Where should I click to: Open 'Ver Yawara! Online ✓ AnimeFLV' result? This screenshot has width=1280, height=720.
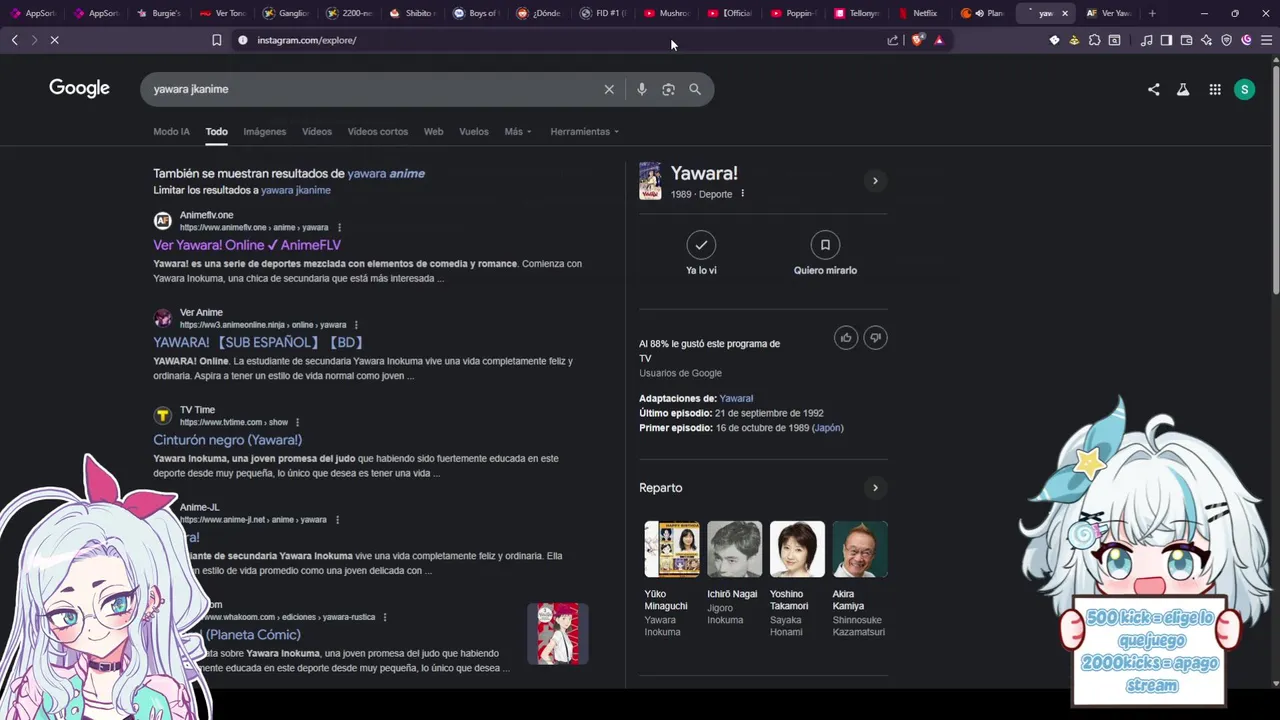pyautogui.click(x=247, y=245)
